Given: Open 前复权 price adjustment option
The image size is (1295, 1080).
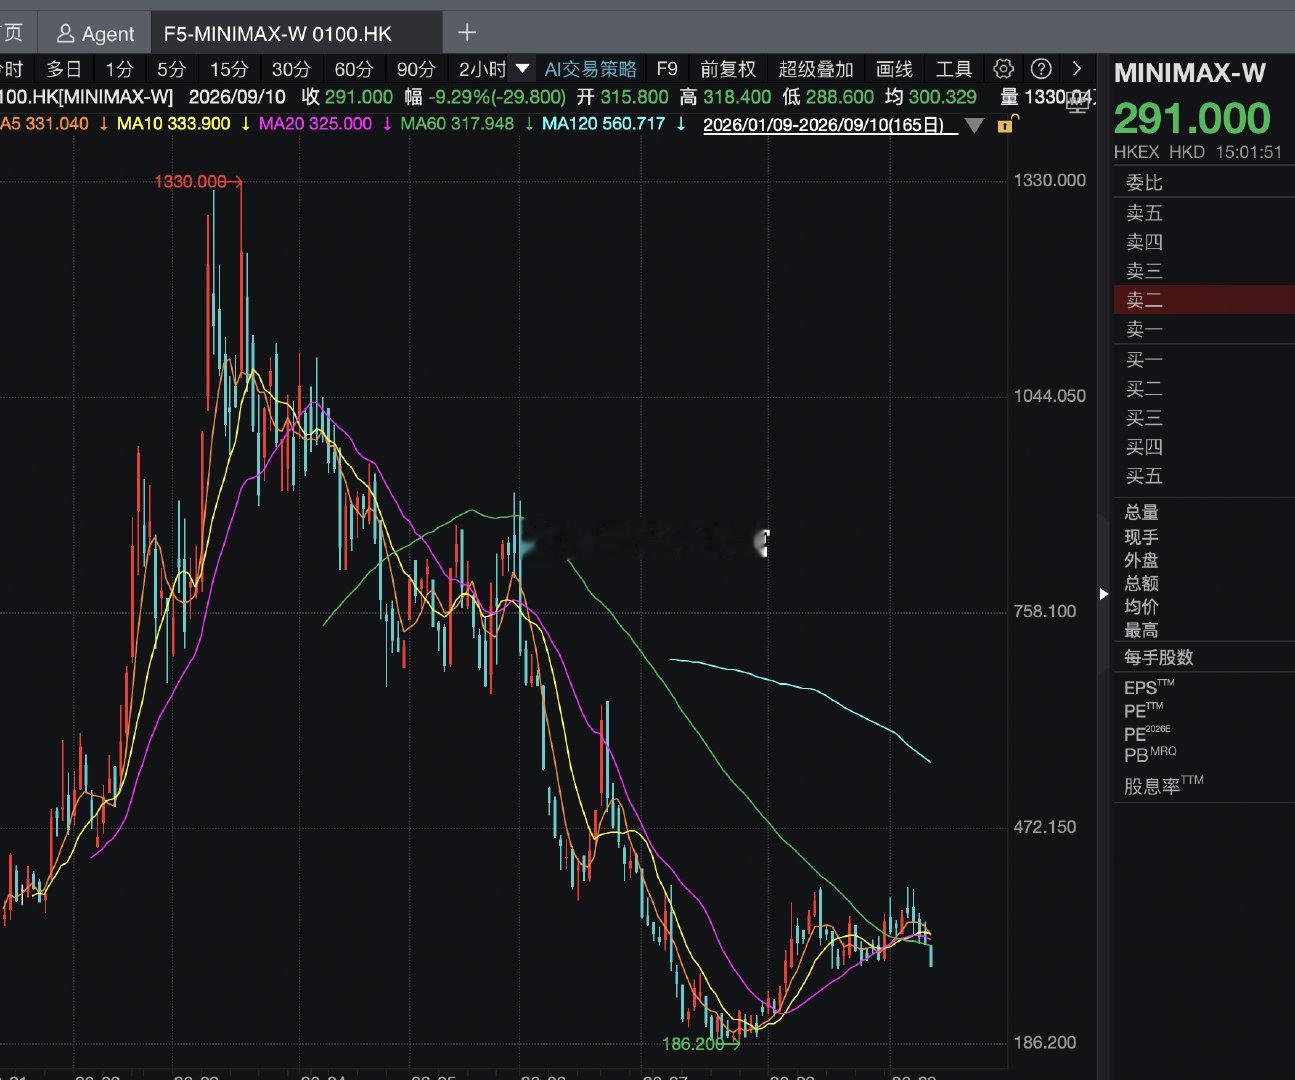Looking at the screenshot, I should [728, 69].
